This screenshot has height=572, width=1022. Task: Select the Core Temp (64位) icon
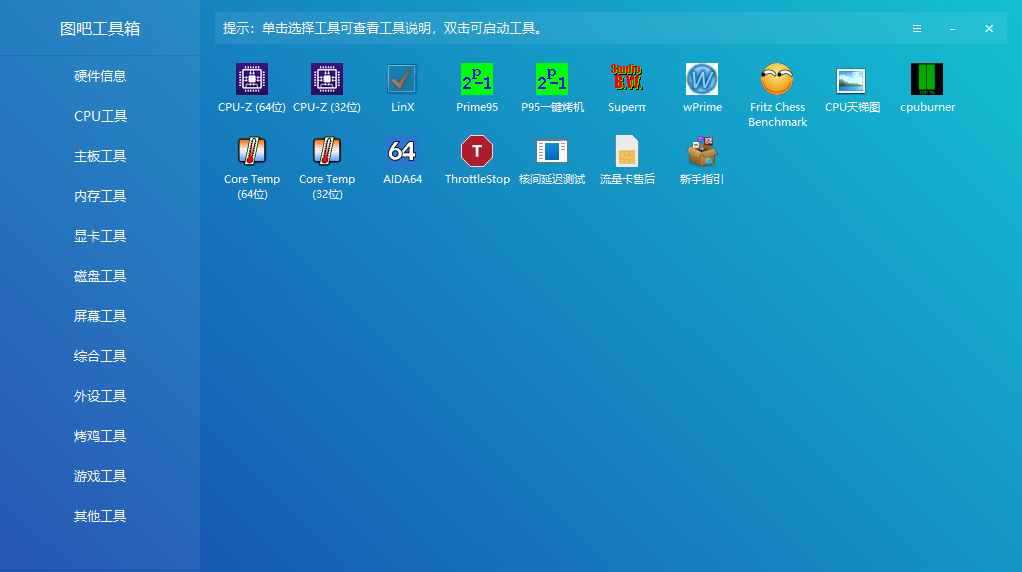[252, 152]
